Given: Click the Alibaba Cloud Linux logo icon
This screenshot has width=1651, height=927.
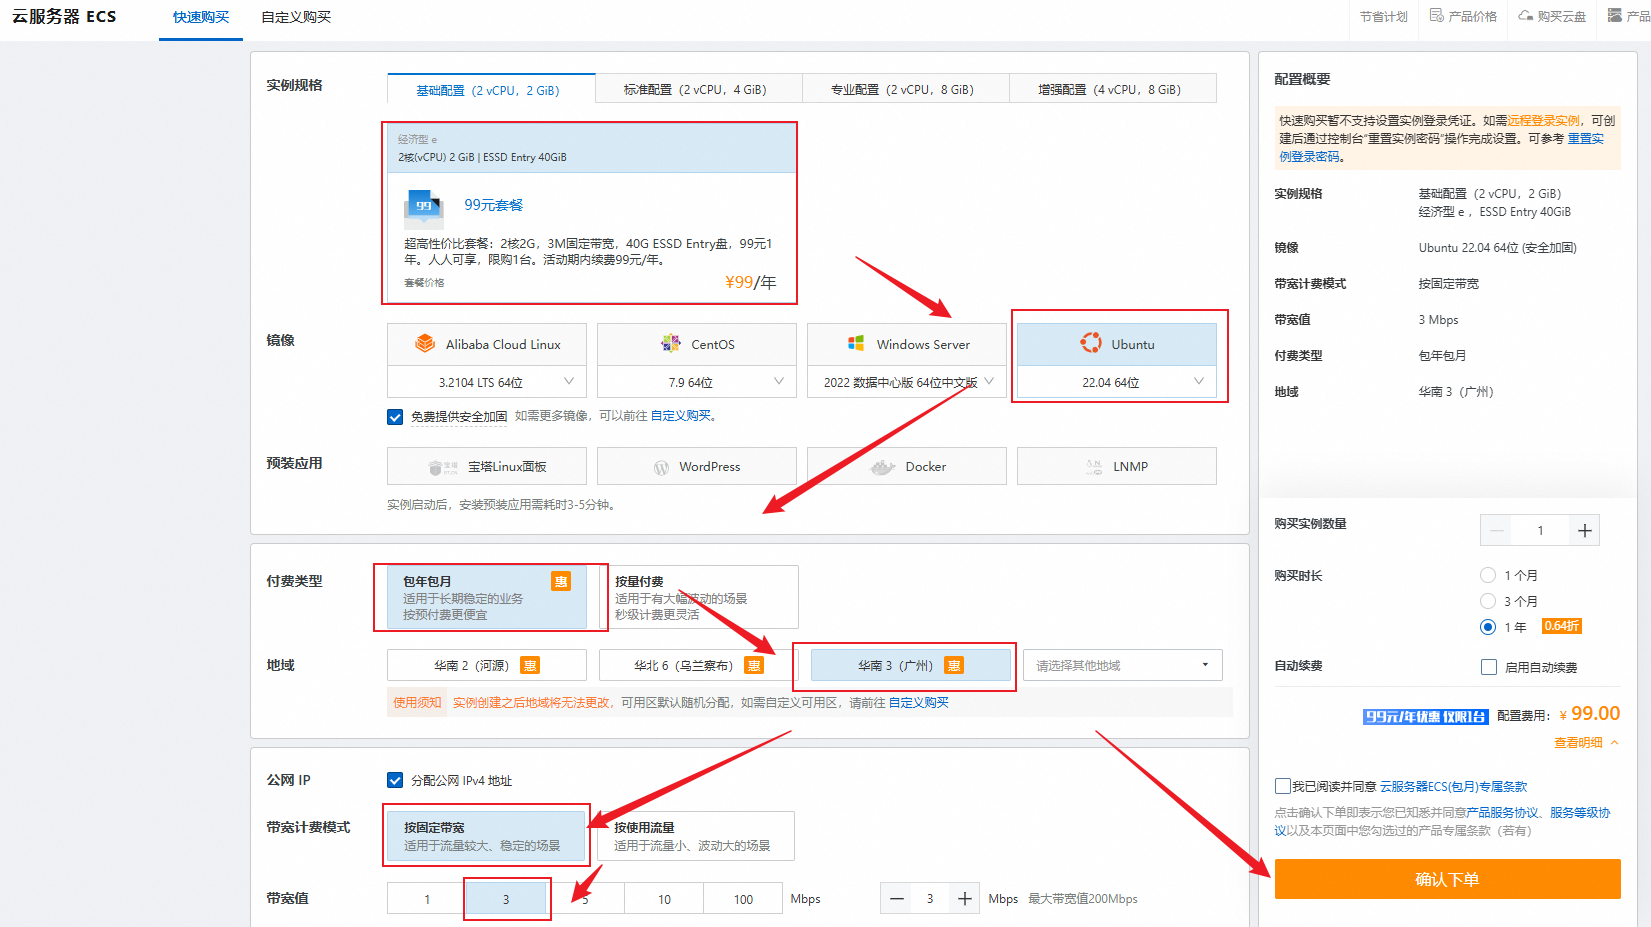Looking at the screenshot, I should 425,344.
